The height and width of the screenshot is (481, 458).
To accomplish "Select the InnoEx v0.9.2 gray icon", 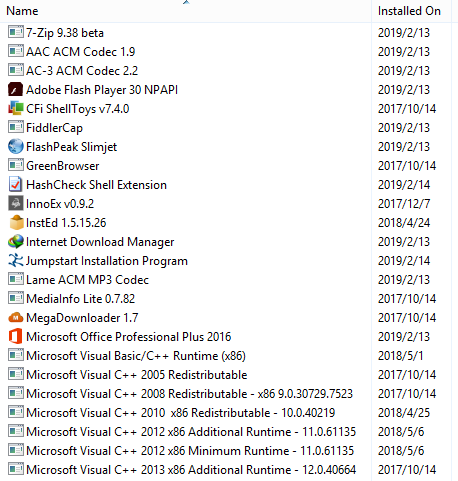I will (x=15, y=203).
